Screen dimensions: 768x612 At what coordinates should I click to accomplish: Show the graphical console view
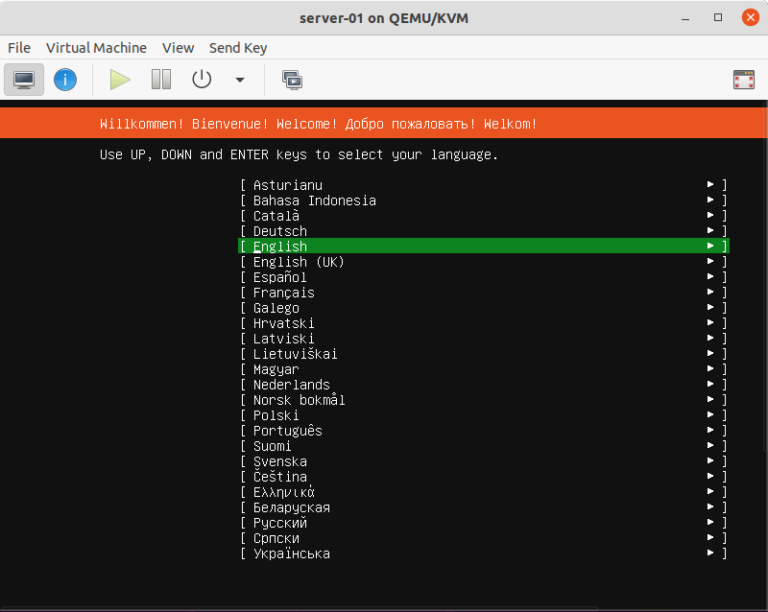(24, 79)
